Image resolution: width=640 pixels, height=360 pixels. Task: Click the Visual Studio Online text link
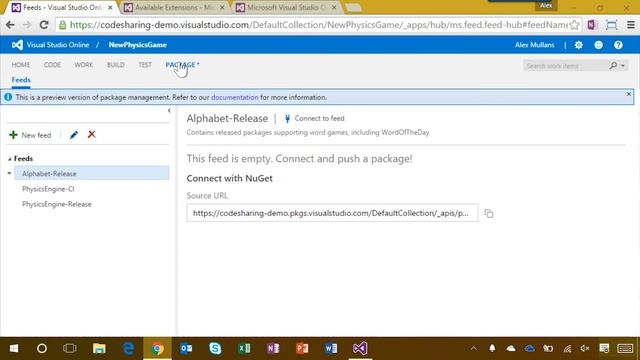pos(58,45)
